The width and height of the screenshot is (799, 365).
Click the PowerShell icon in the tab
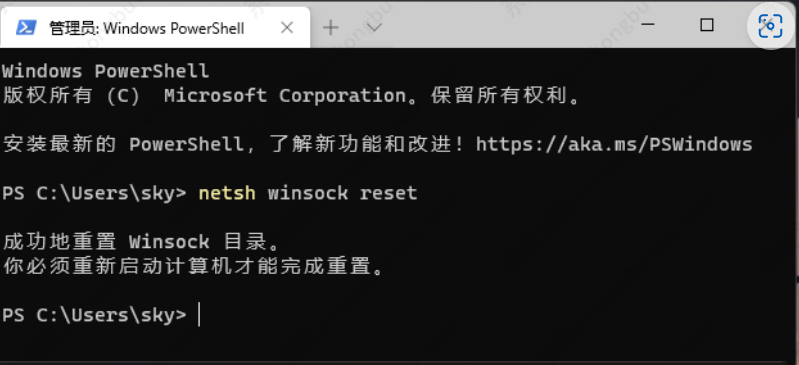pyautogui.click(x=25, y=28)
